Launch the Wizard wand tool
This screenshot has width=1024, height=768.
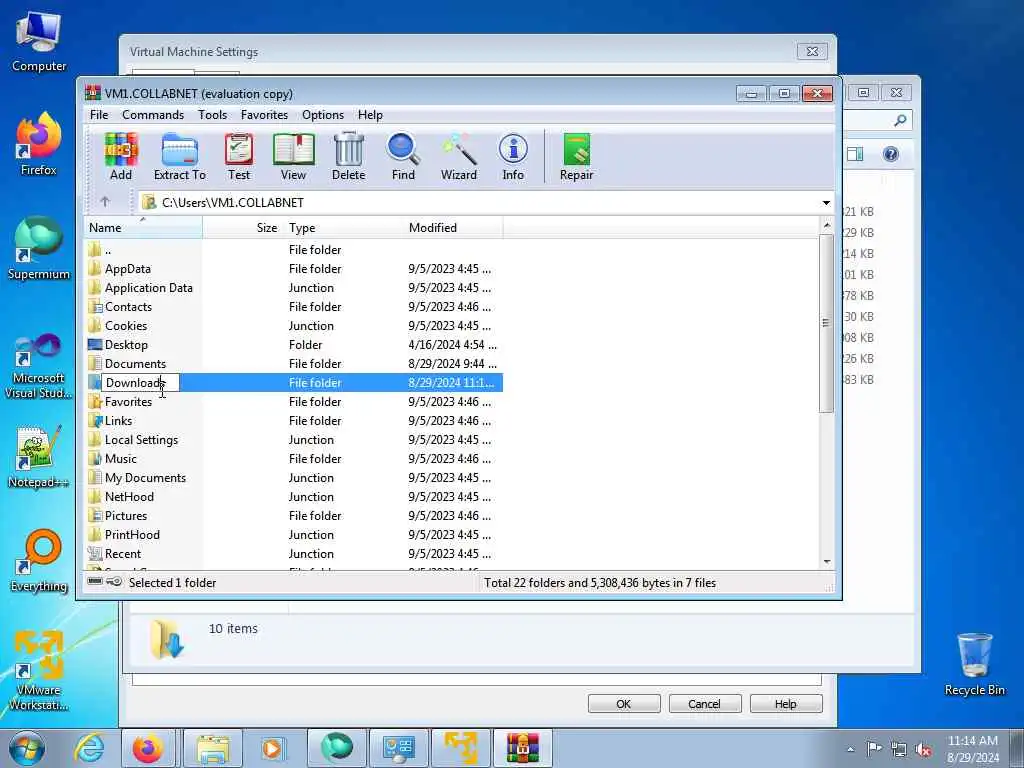tap(459, 157)
